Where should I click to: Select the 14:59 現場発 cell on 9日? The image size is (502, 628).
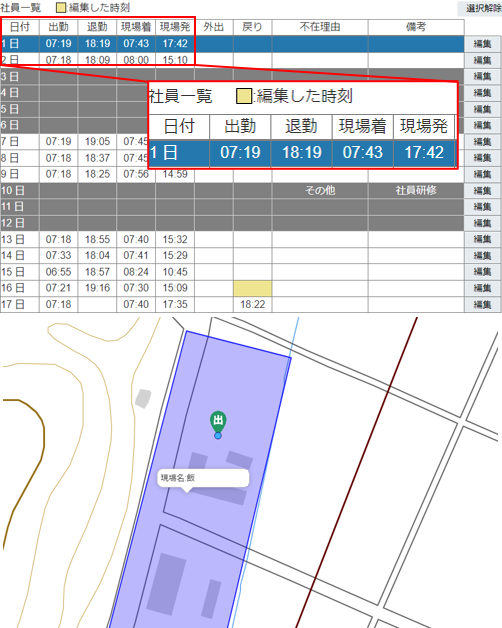tap(175, 174)
